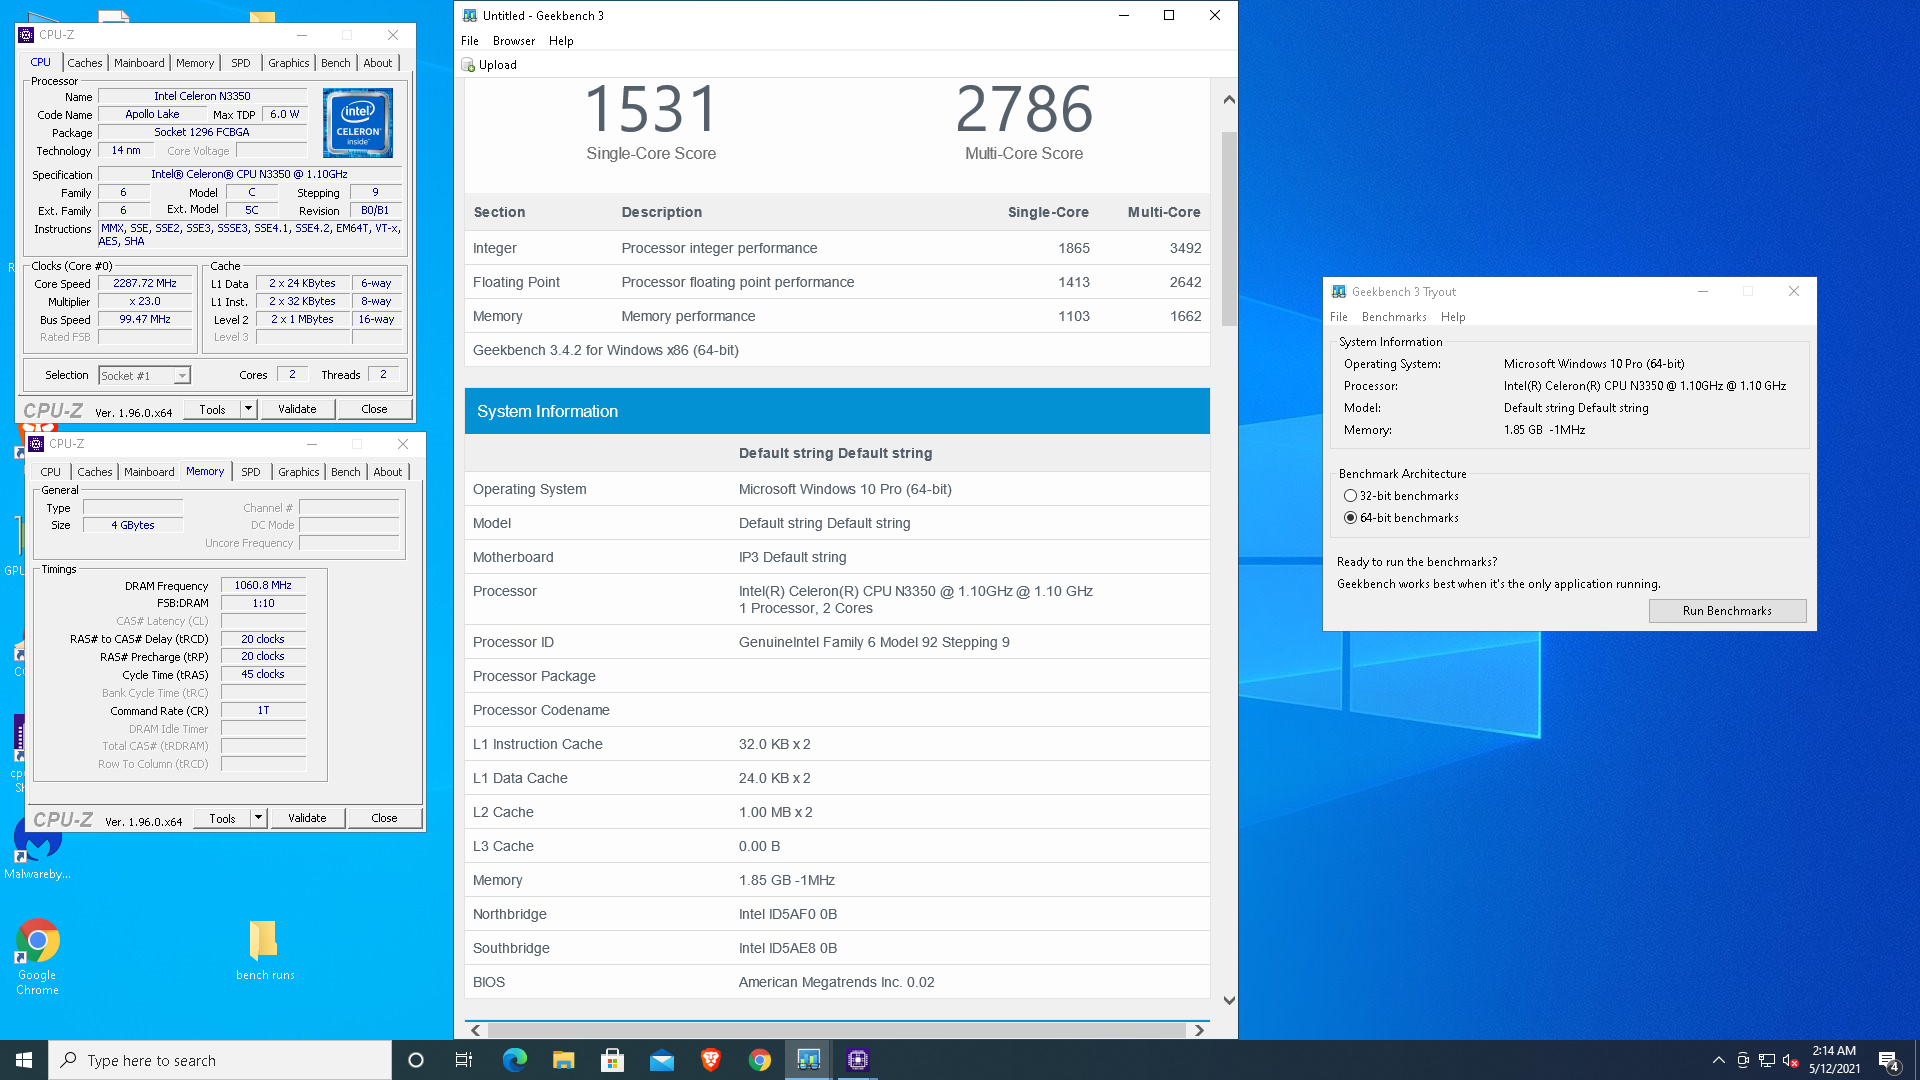Viewport: 1920px width, 1080px height.
Task: Click Geekbench scrollbar up arrow
Action: [x=1229, y=100]
